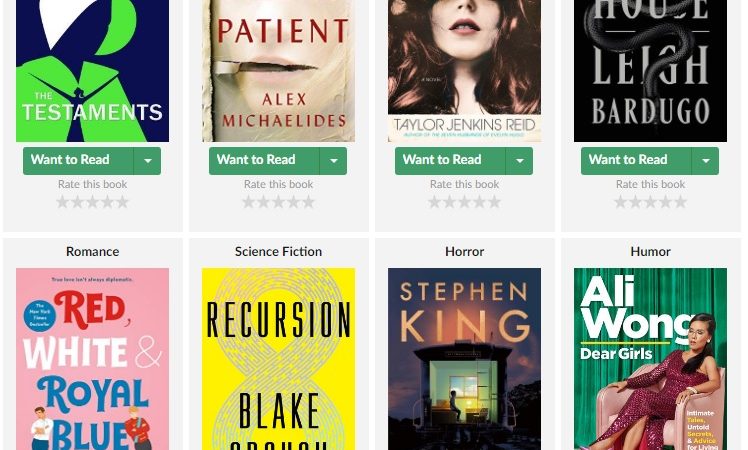The width and height of the screenshot is (748, 450).
Task: Rate Taylor Jenkins Reid book one star
Action: point(434,202)
